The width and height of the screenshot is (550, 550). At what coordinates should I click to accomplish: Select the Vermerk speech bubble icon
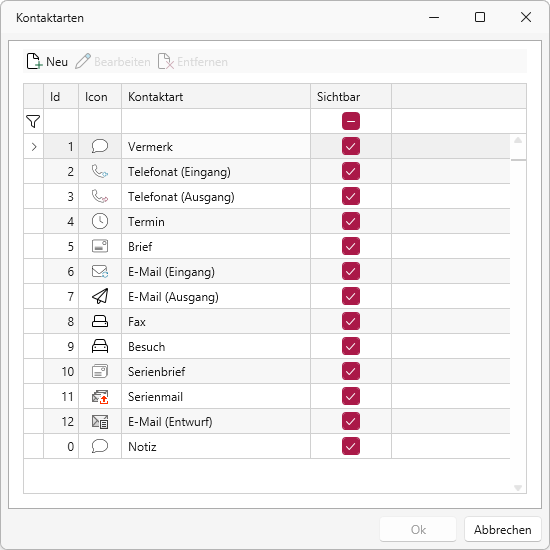point(100,146)
